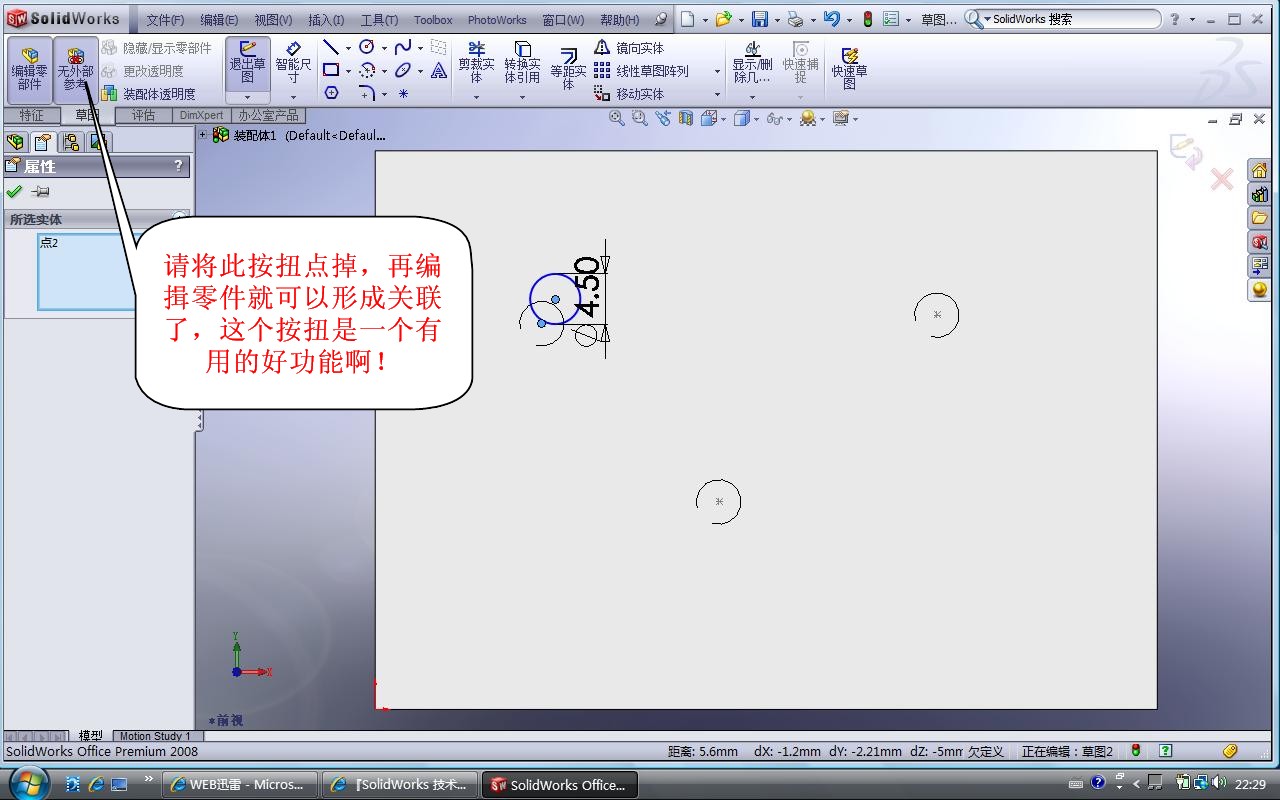The height and width of the screenshot is (800, 1280).
Task: Click the 转换实体引用 convert entities tool
Action: [522, 63]
